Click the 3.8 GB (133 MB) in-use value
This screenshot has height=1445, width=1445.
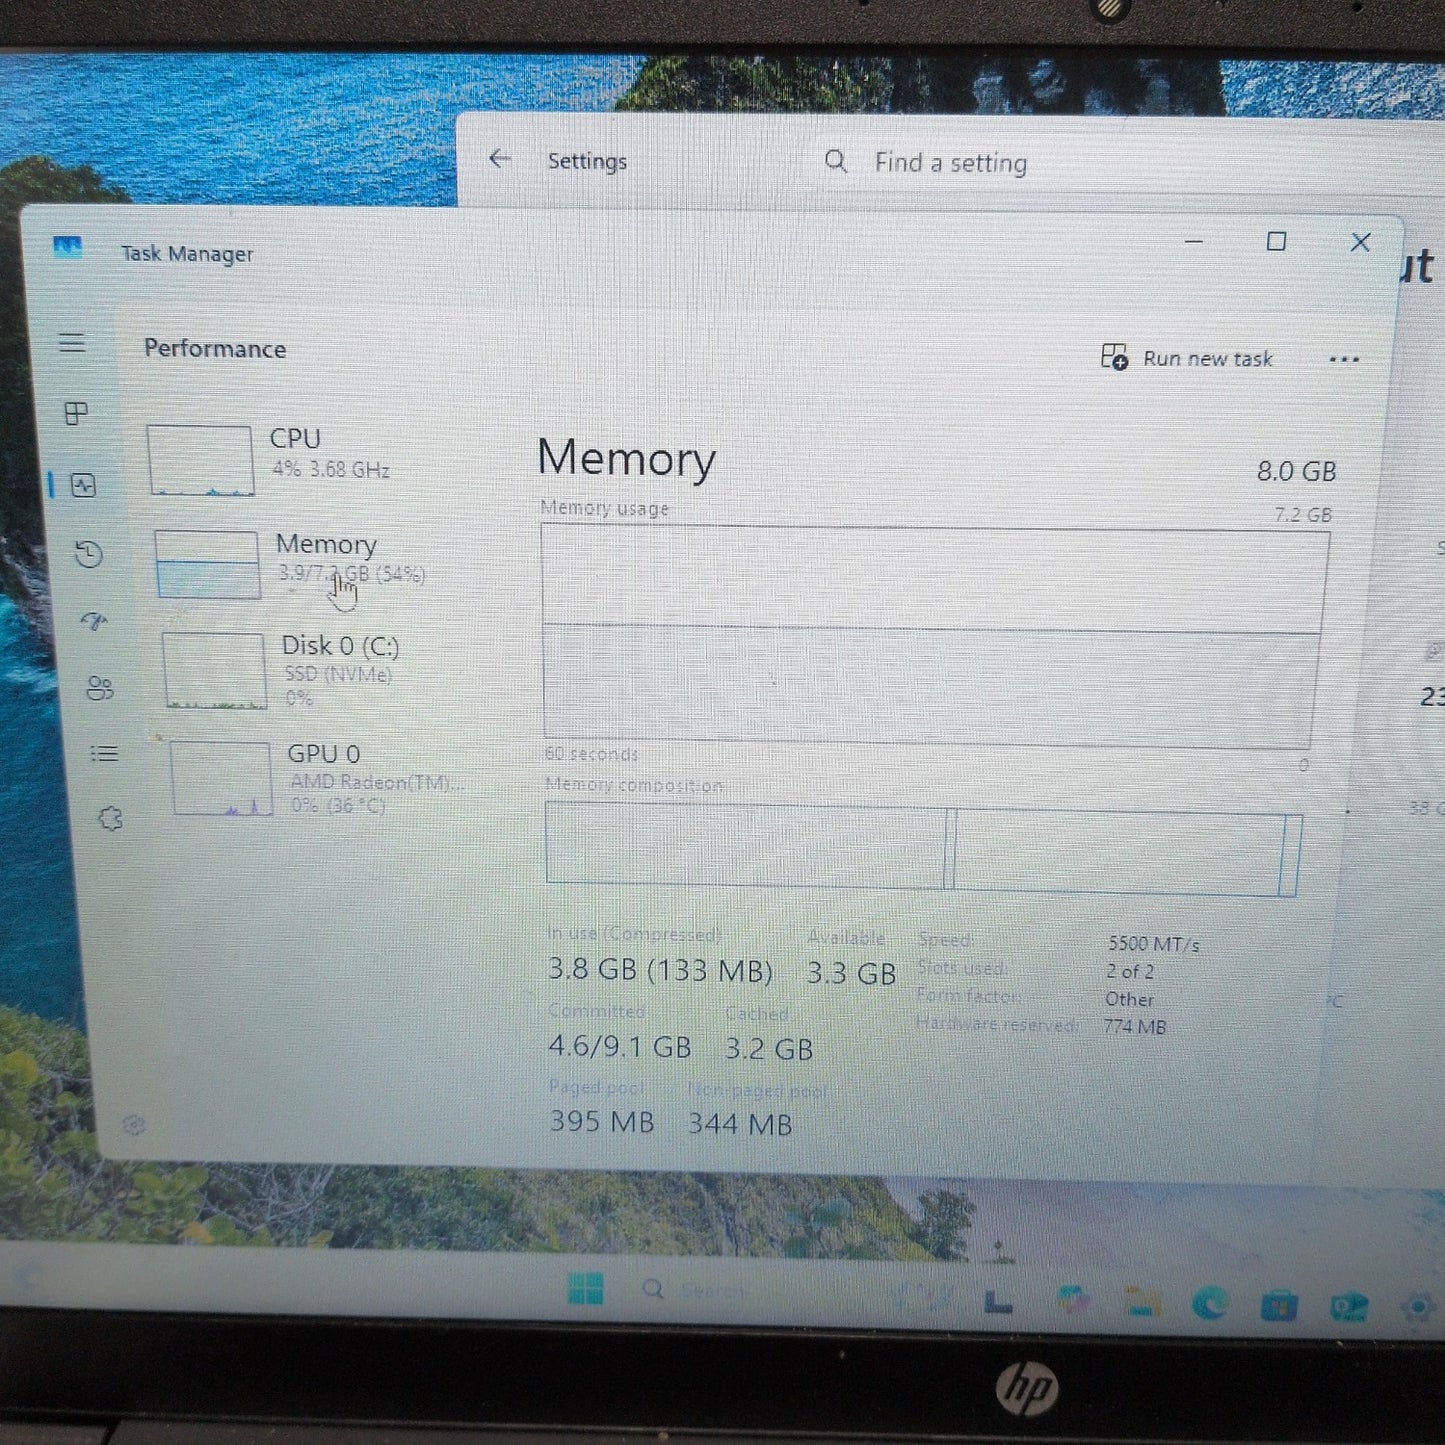coord(660,970)
